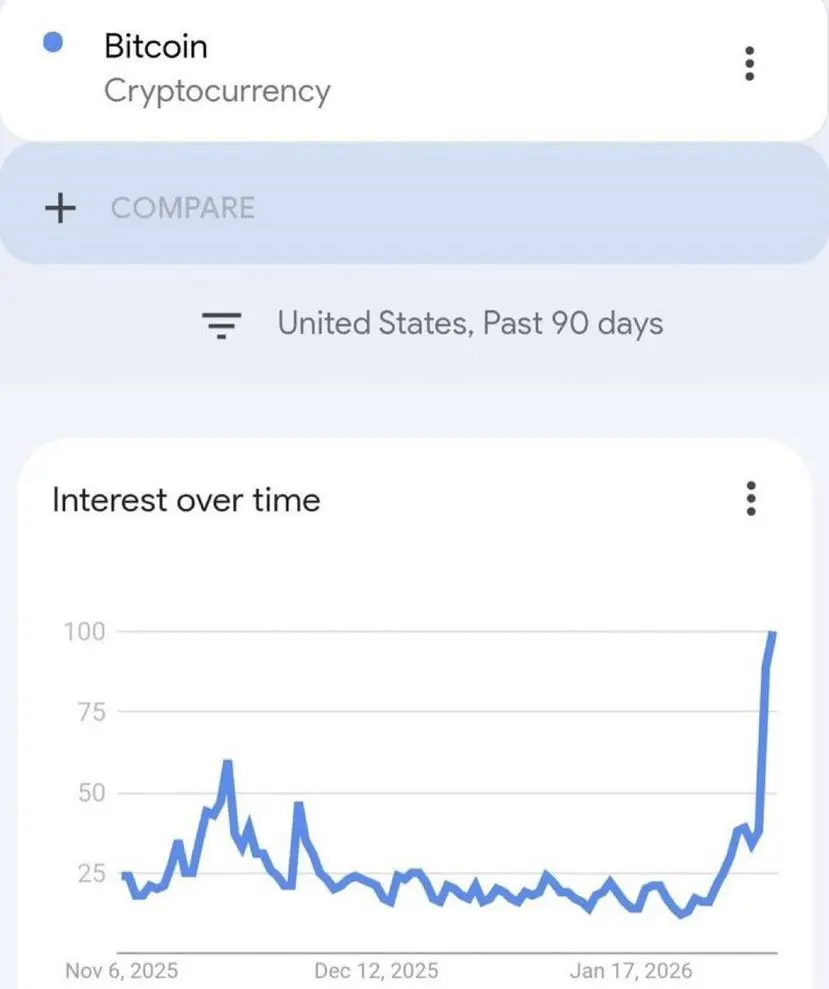Click the 25 y-axis label
829x989 pixels.
coord(90,874)
